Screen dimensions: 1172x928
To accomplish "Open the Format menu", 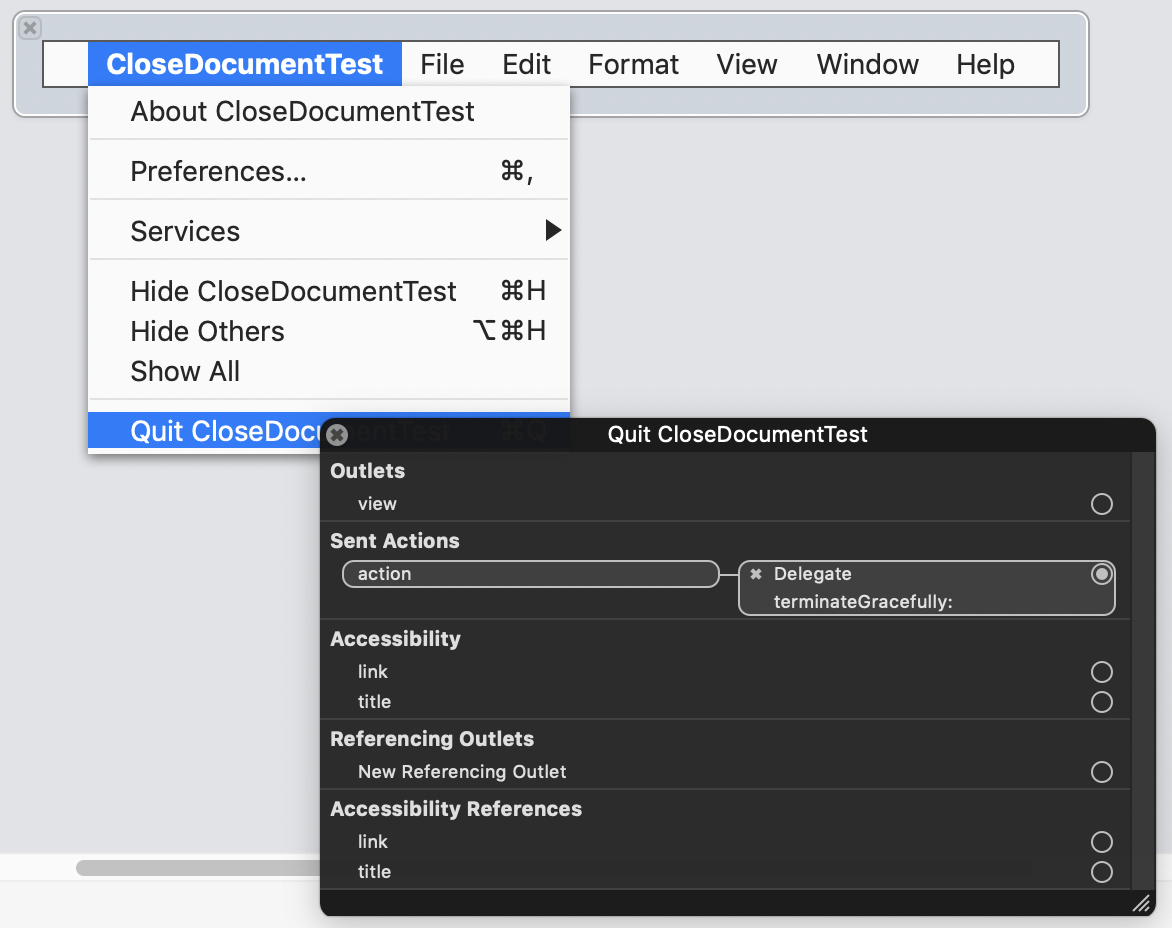I will [633, 64].
